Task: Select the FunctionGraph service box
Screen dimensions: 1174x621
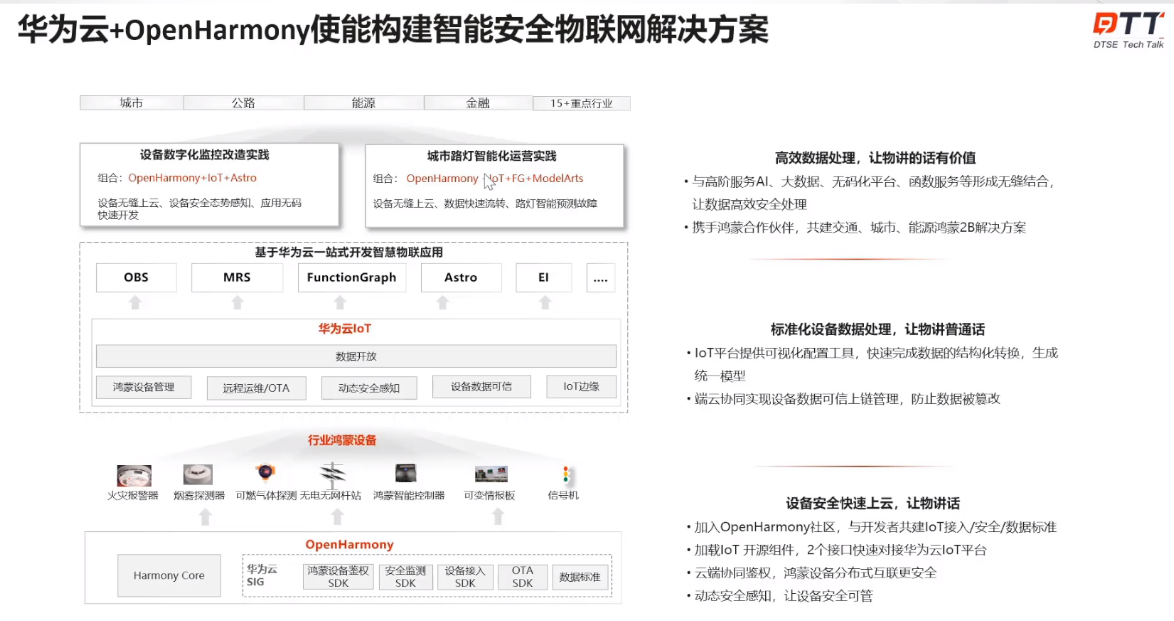Action: [352, 277]
